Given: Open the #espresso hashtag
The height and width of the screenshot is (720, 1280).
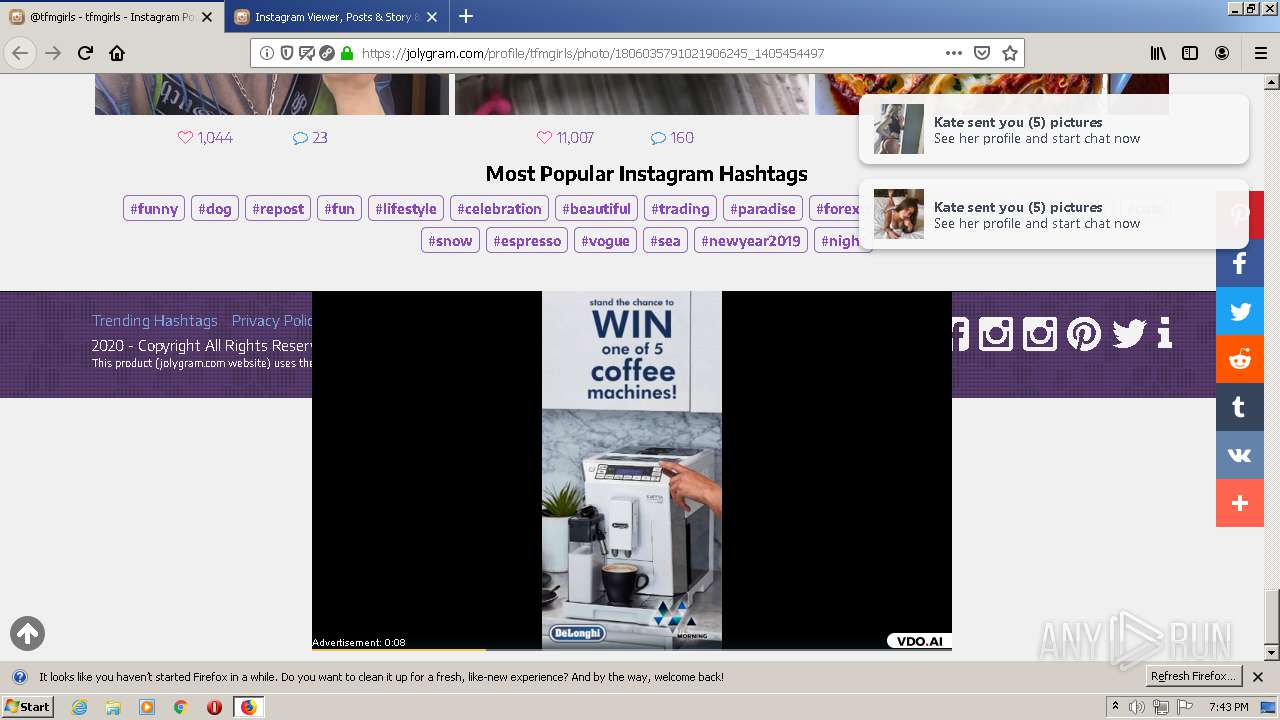Looking at the screenshot, I should tap(527, 240).
